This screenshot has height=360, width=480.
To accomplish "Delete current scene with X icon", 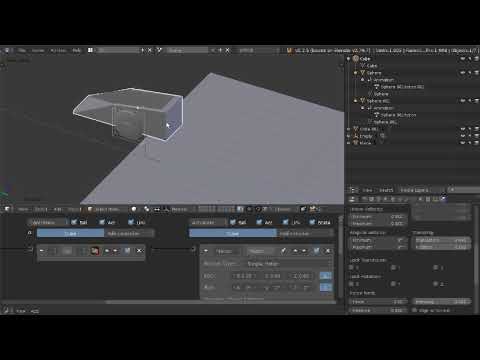I will tap(228, 50).
